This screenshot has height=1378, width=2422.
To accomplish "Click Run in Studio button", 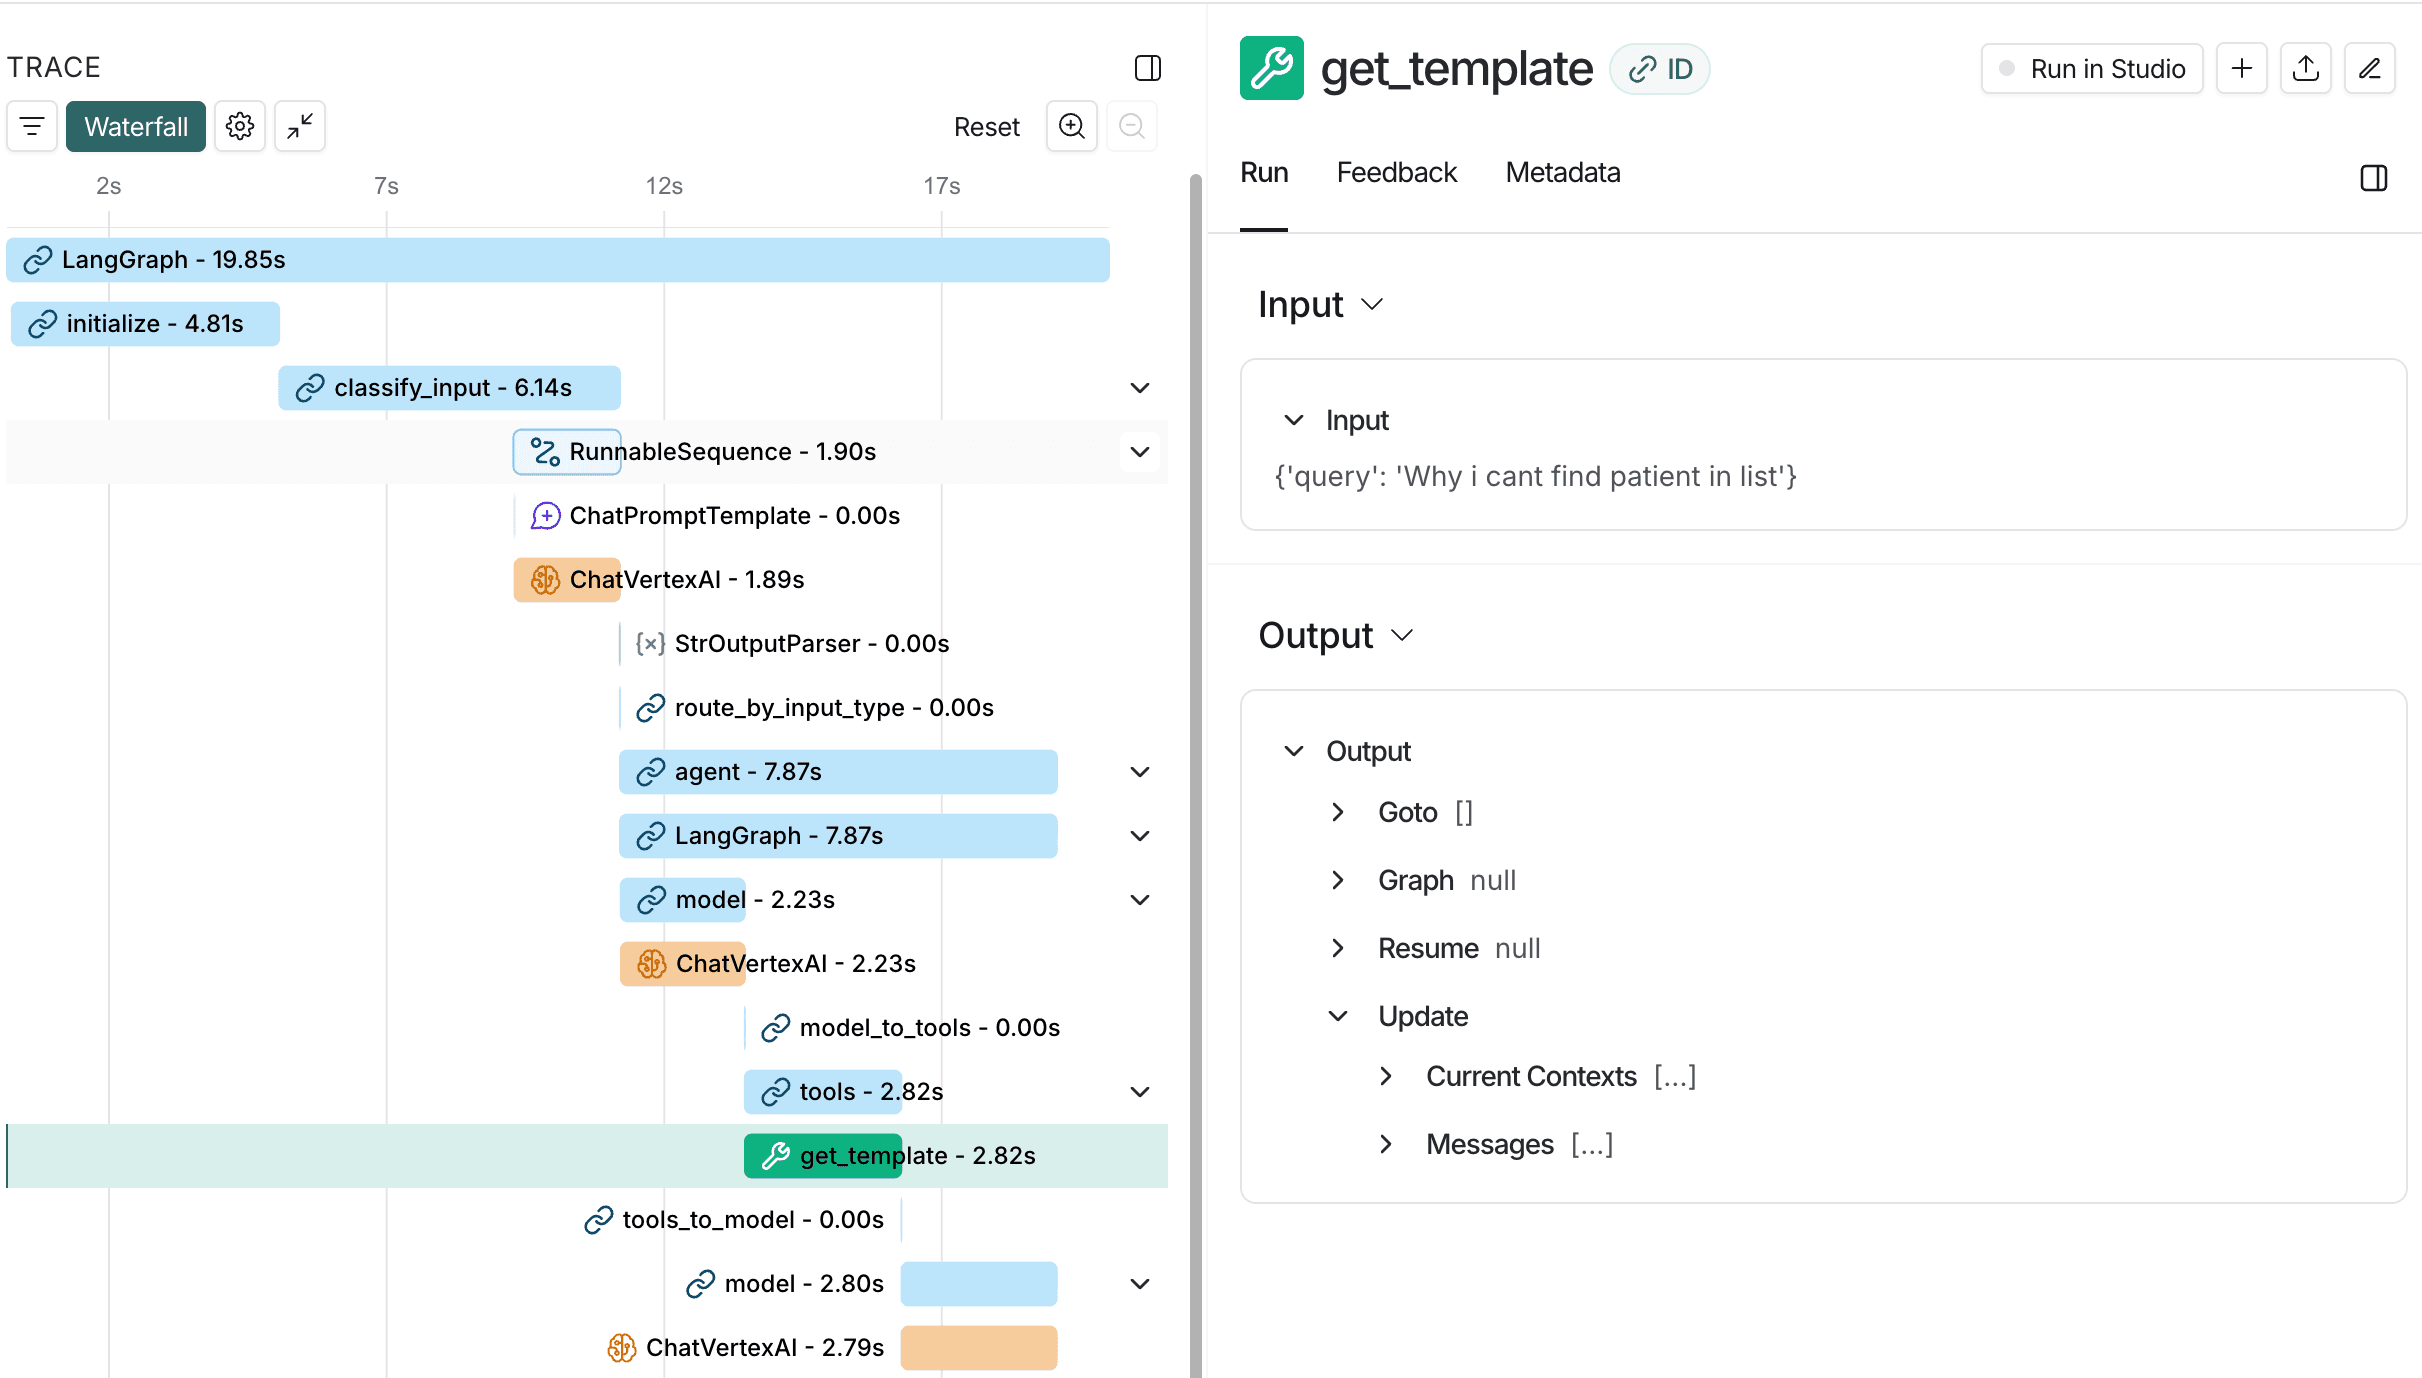I will (2092, 68).
